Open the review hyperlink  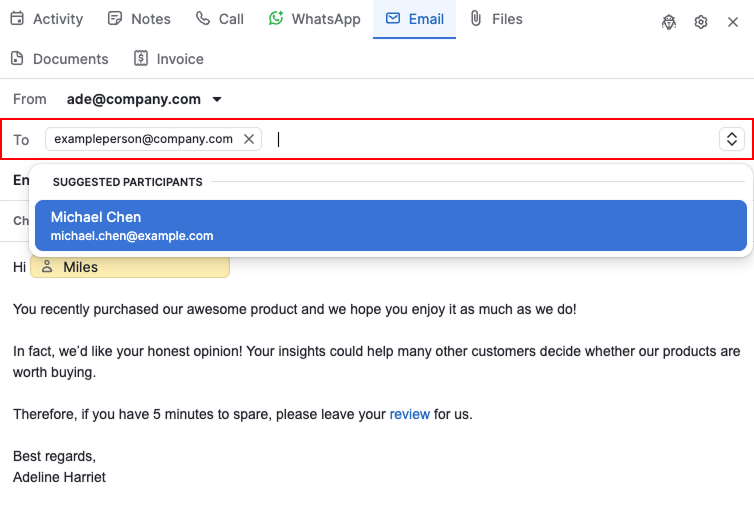pyautogui.click(x=410, y=414)
